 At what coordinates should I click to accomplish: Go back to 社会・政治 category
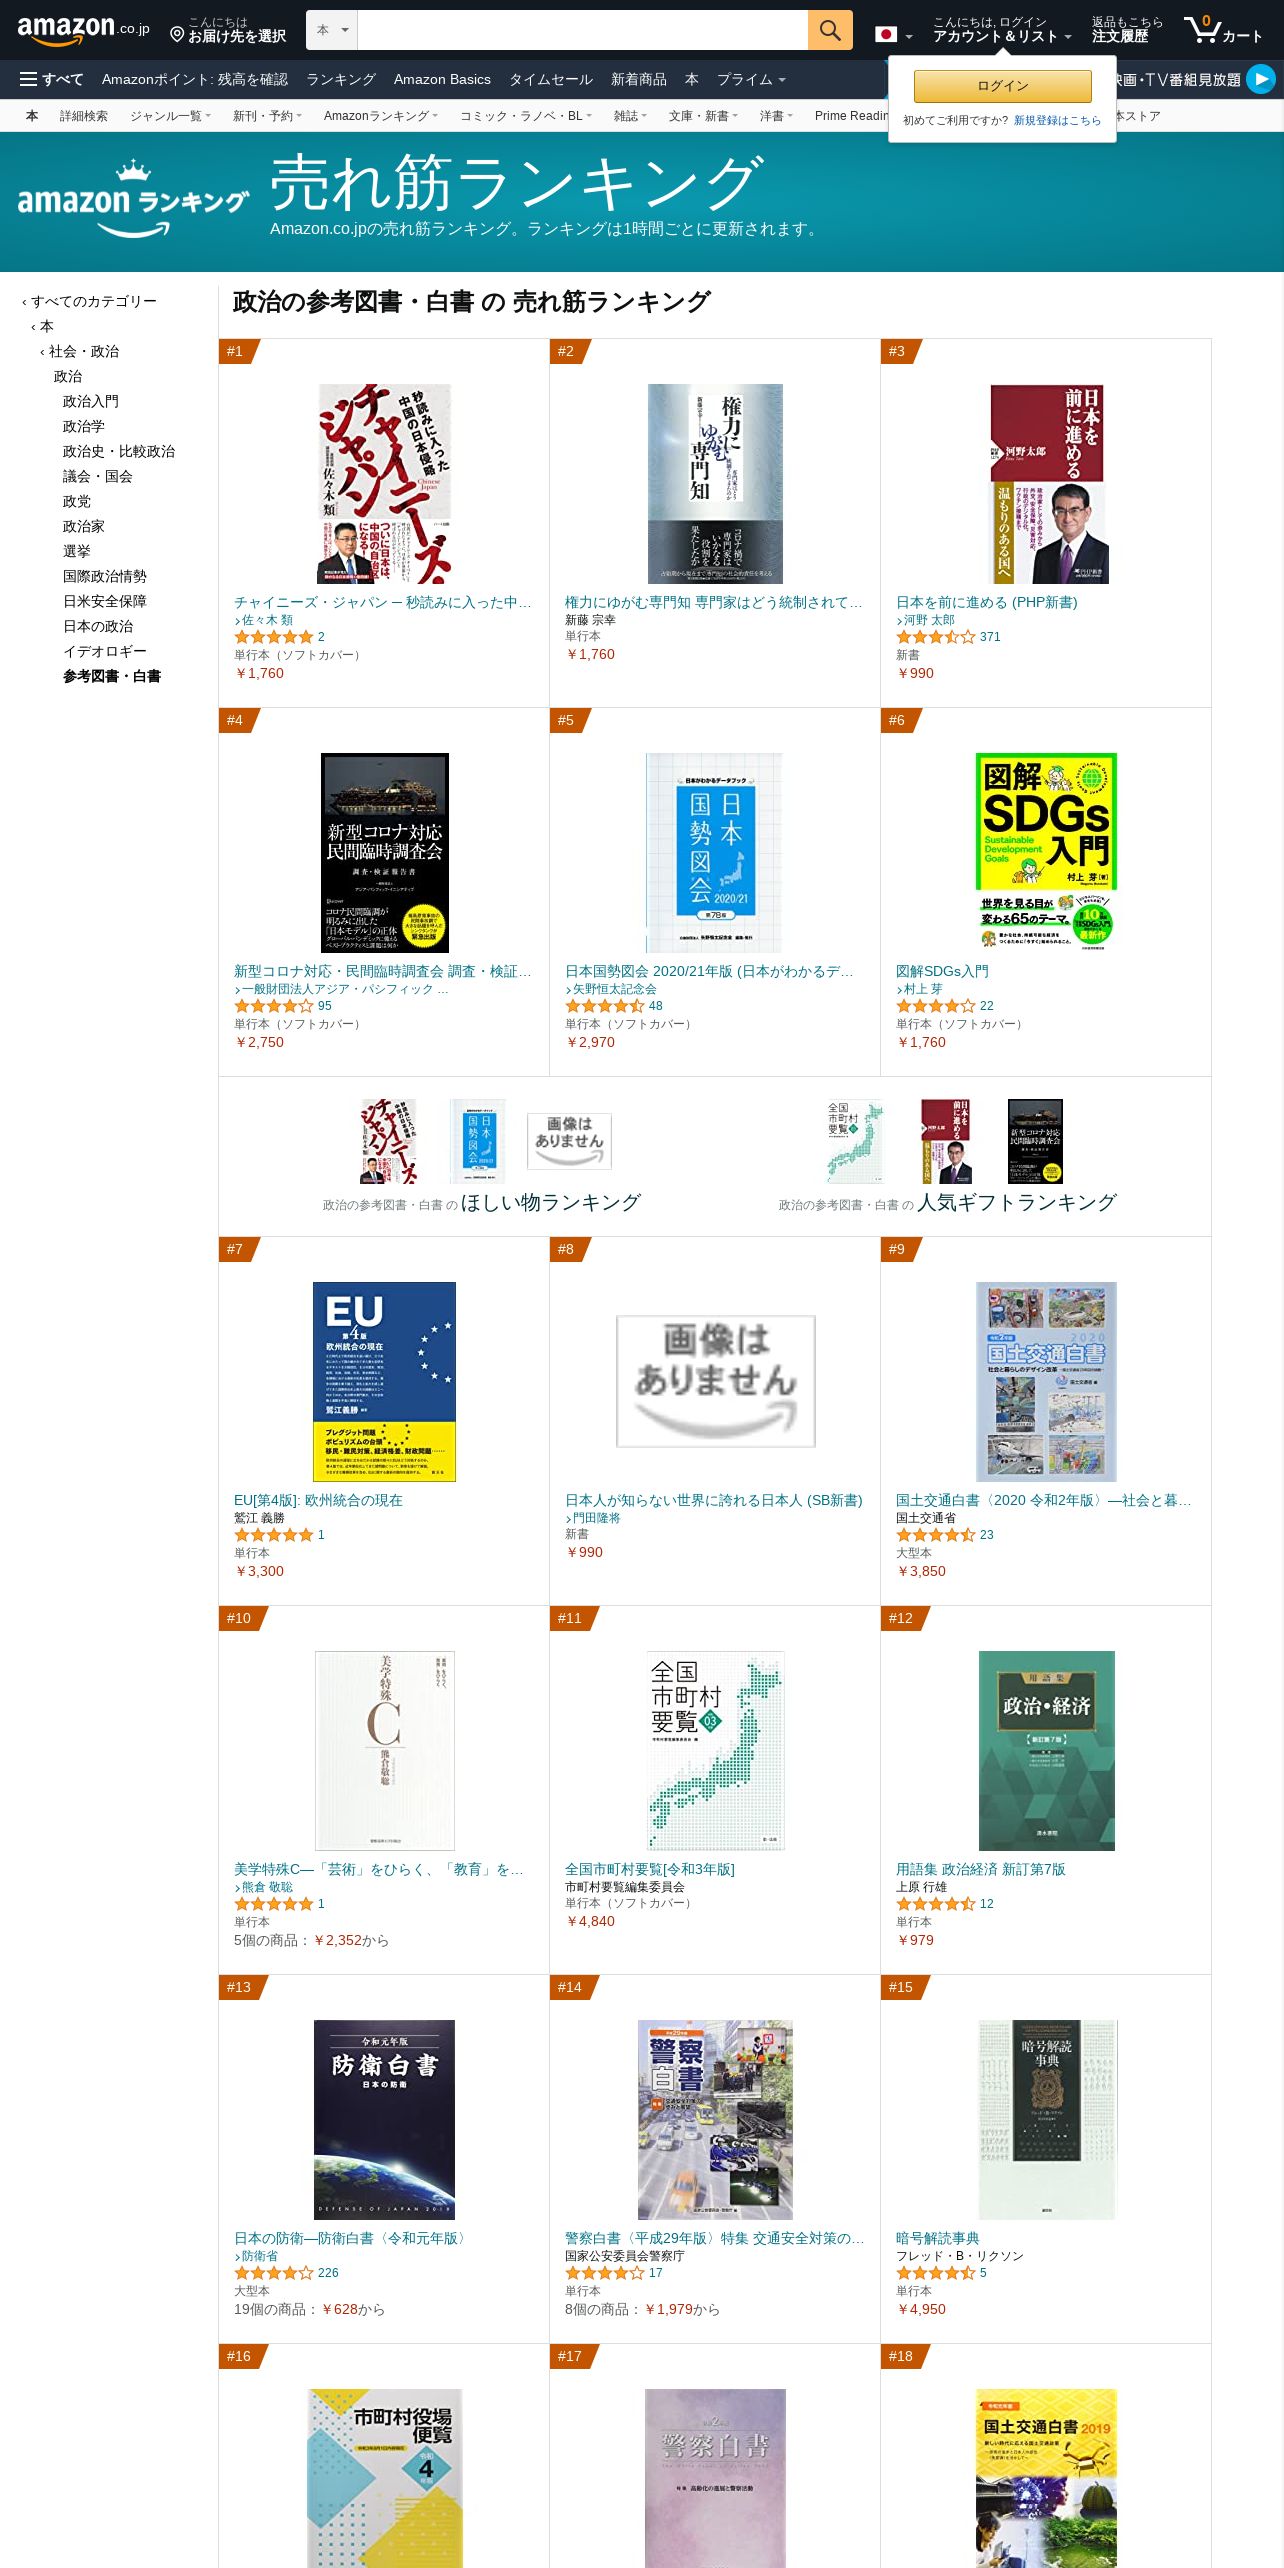pos(83,351)
